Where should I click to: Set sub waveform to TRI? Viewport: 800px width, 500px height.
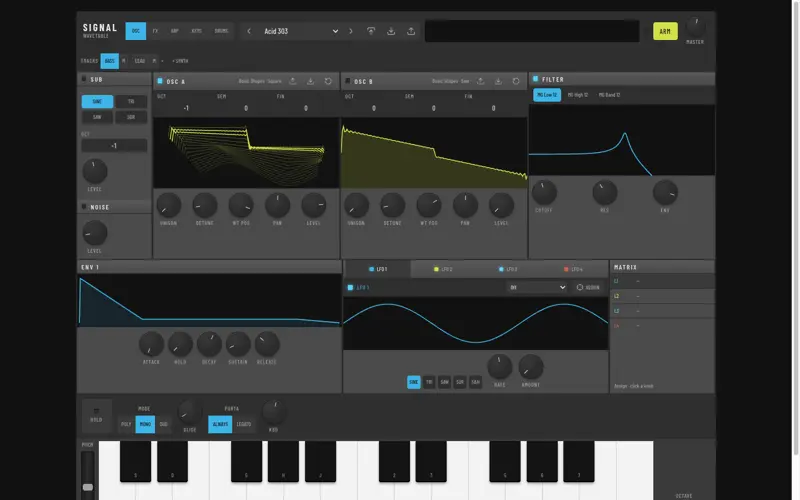pos(131,102)
